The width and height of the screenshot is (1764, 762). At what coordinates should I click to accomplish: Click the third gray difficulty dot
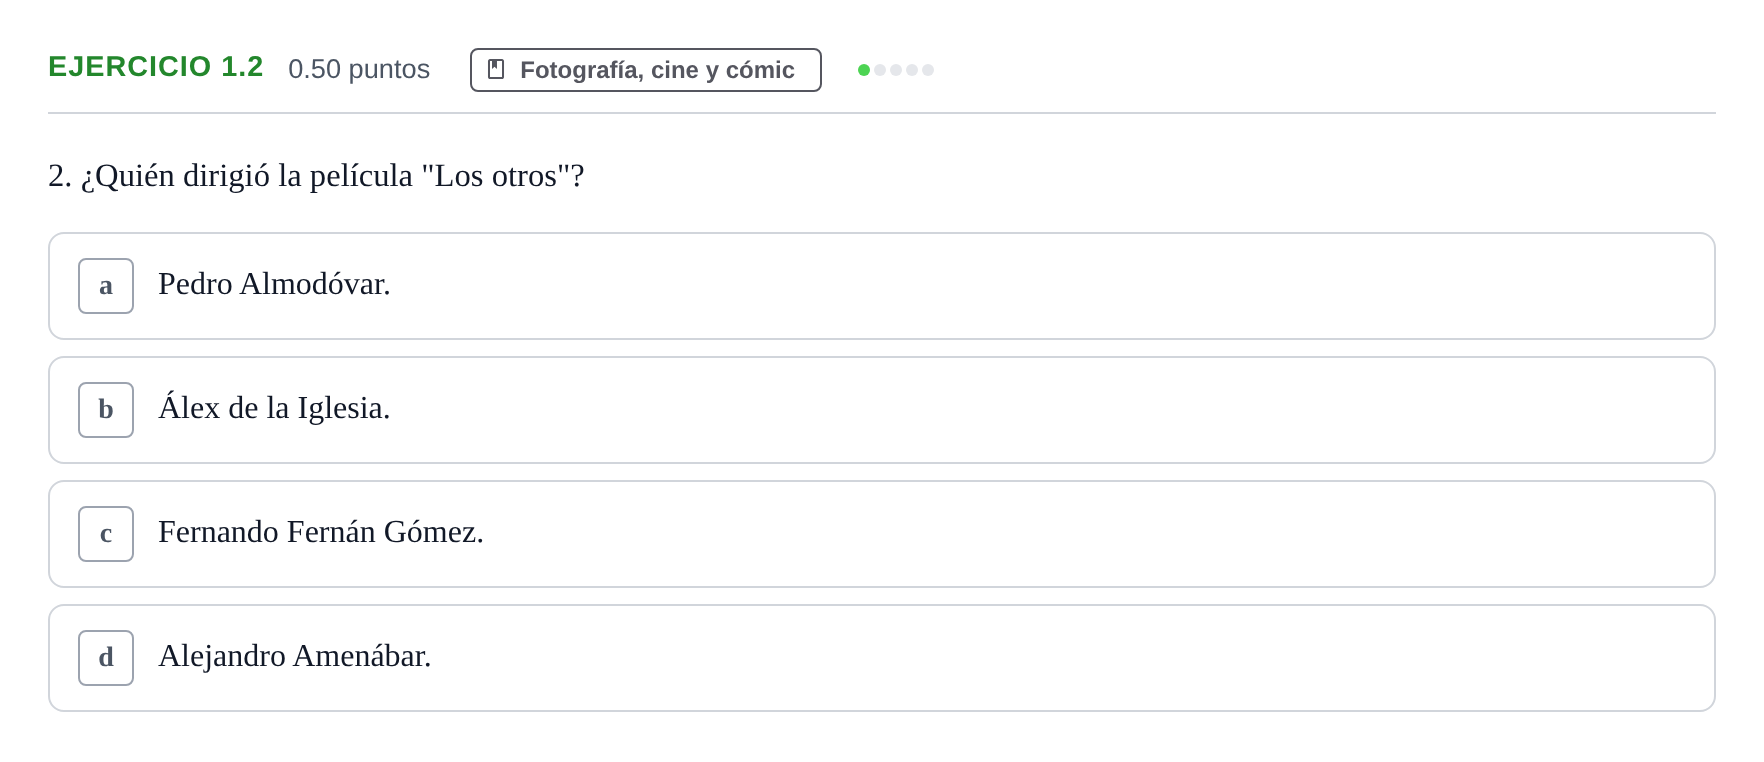coord(896,70)
